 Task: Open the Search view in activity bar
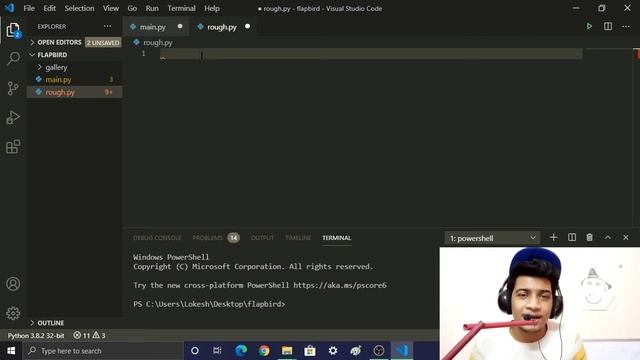click(x=13, y=58)
